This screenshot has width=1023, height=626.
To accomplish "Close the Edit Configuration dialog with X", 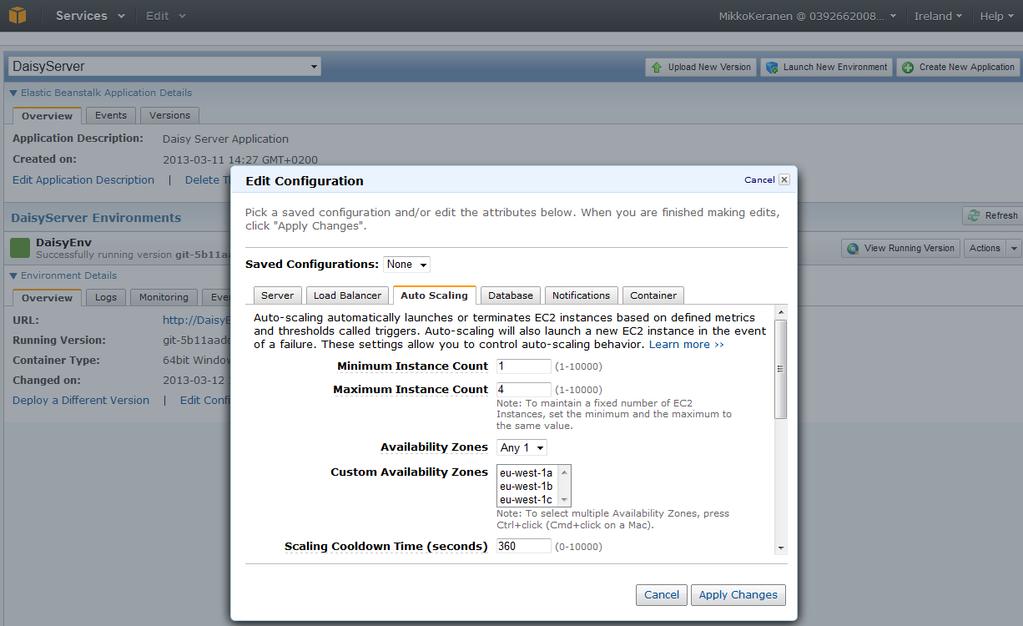I will point(784,180).
